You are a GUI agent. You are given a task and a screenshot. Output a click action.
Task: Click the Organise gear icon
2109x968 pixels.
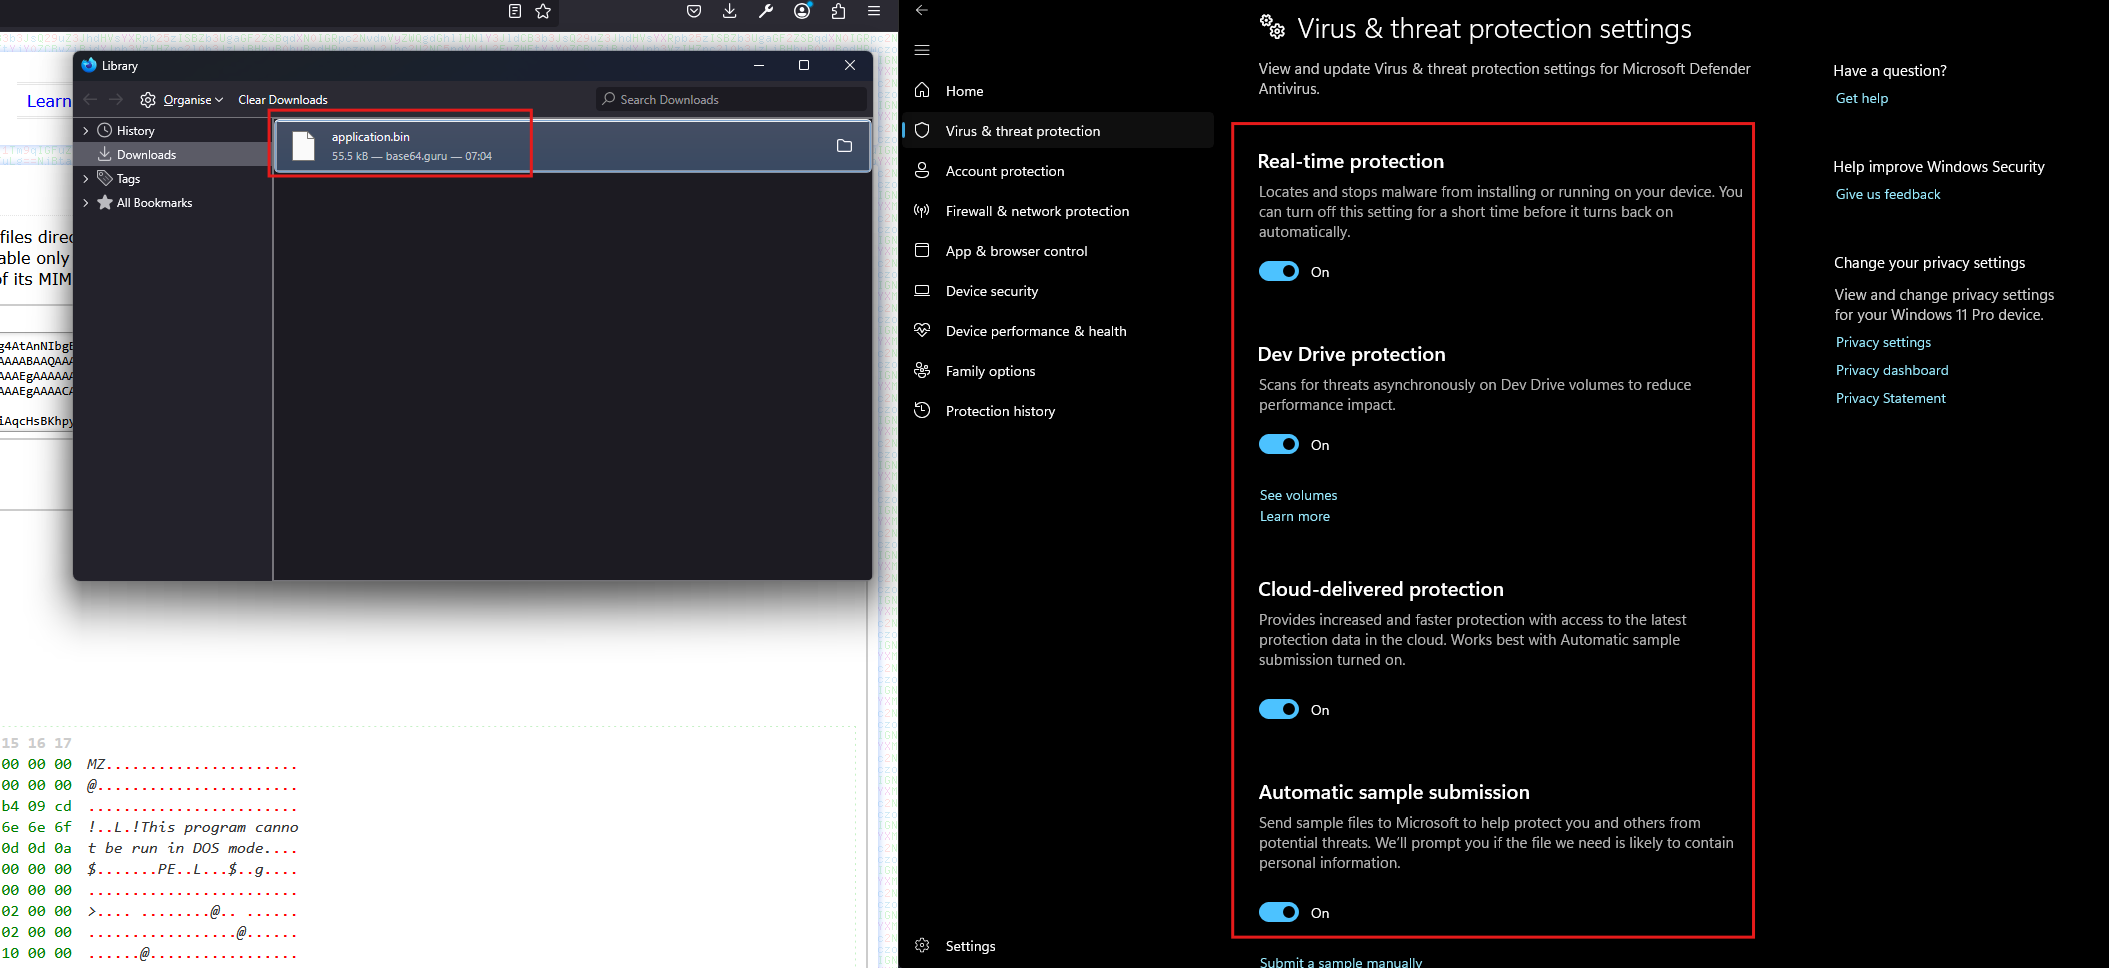tap(148, 99)
